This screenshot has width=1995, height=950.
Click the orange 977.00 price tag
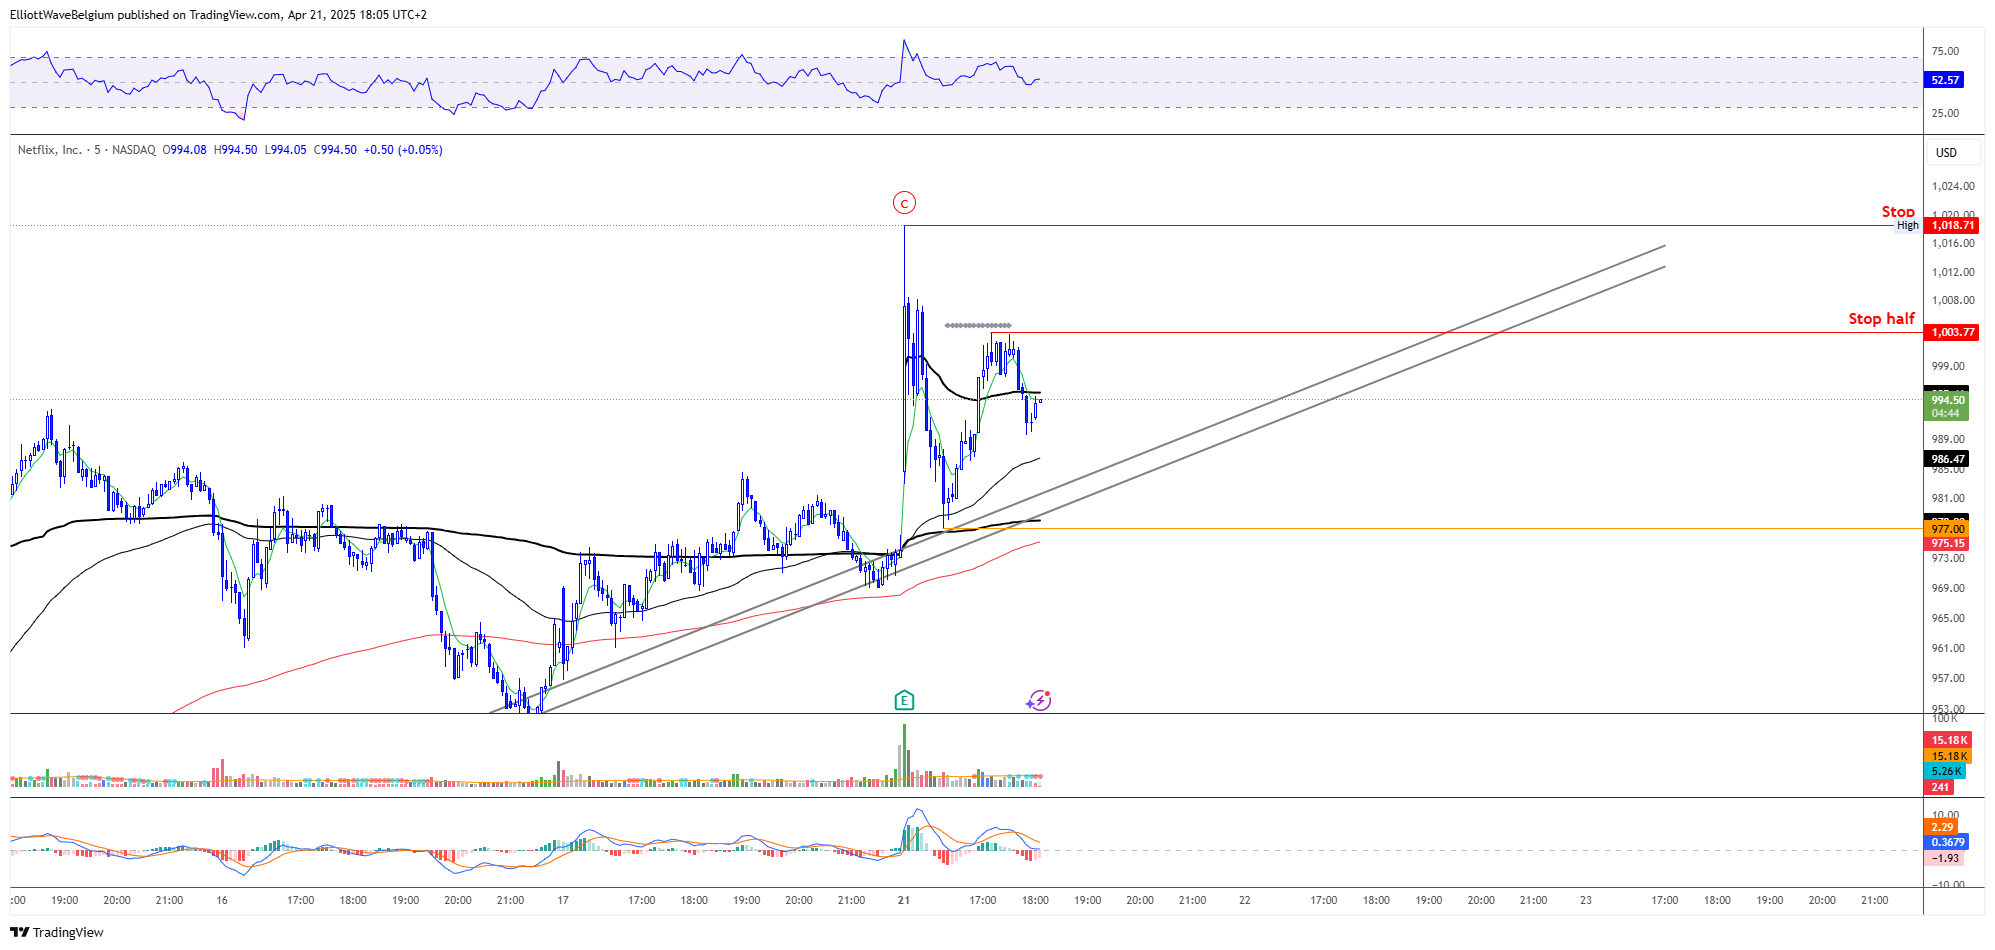pos(1947,529)
